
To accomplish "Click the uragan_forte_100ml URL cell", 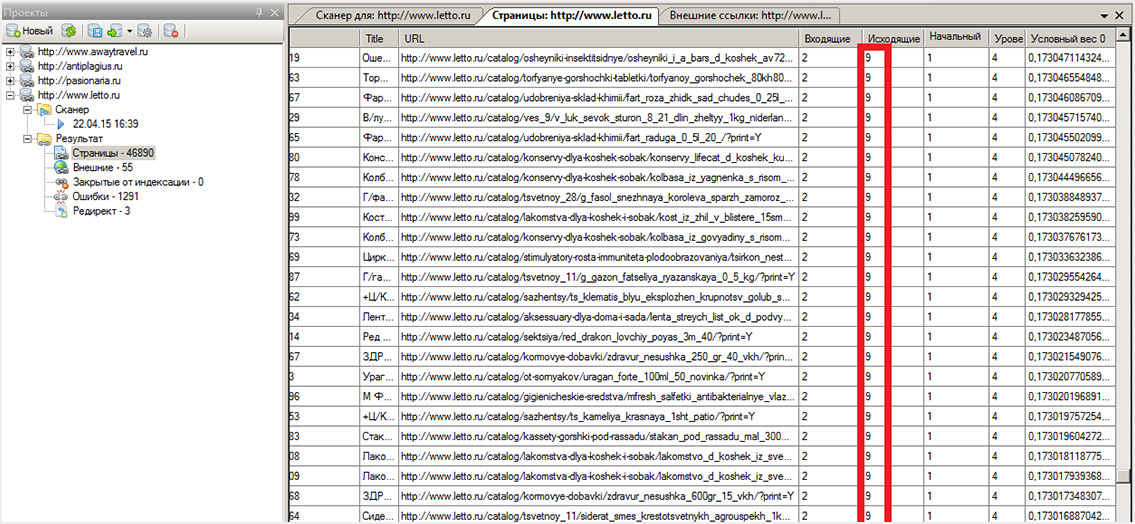I will point(599,376).
